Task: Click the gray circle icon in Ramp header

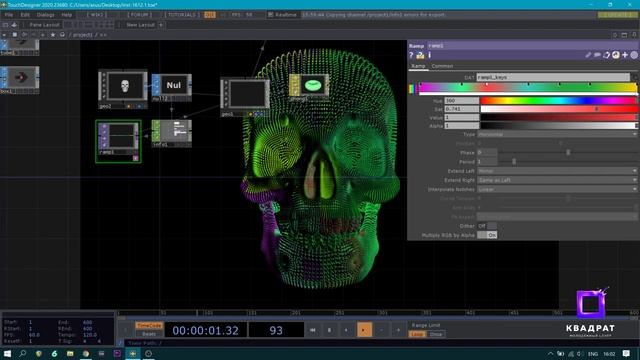Action: (634, 55)
